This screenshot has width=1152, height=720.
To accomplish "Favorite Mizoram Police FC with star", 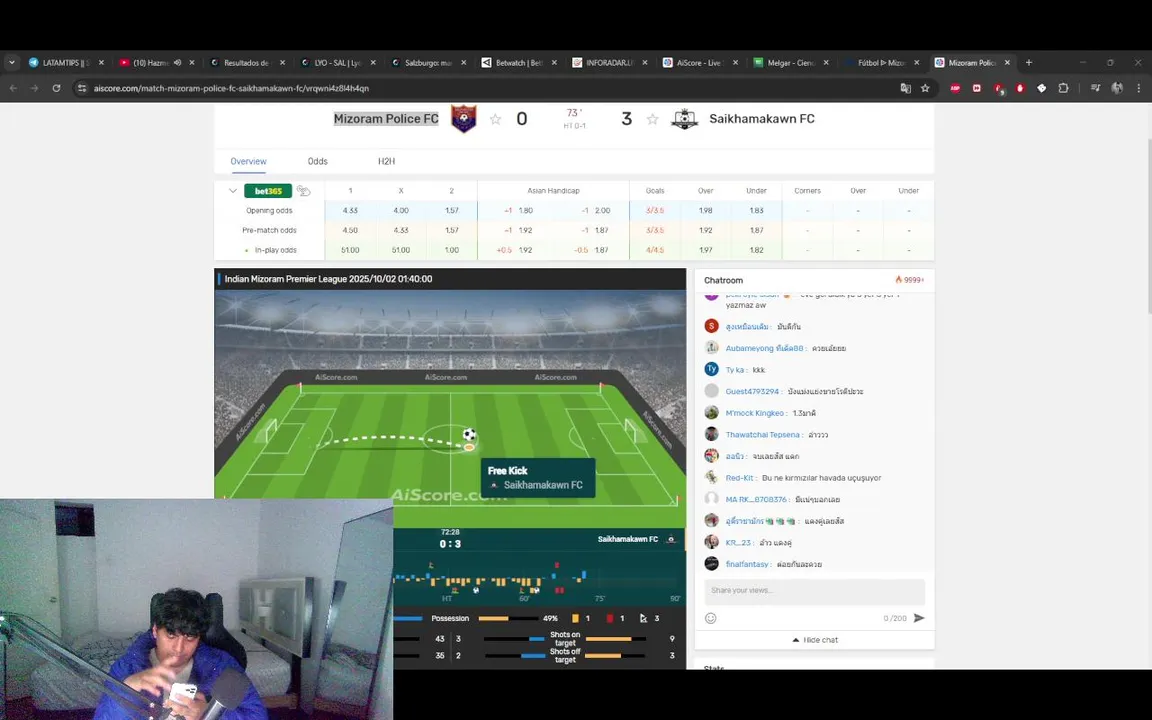I will coord(495,119).
